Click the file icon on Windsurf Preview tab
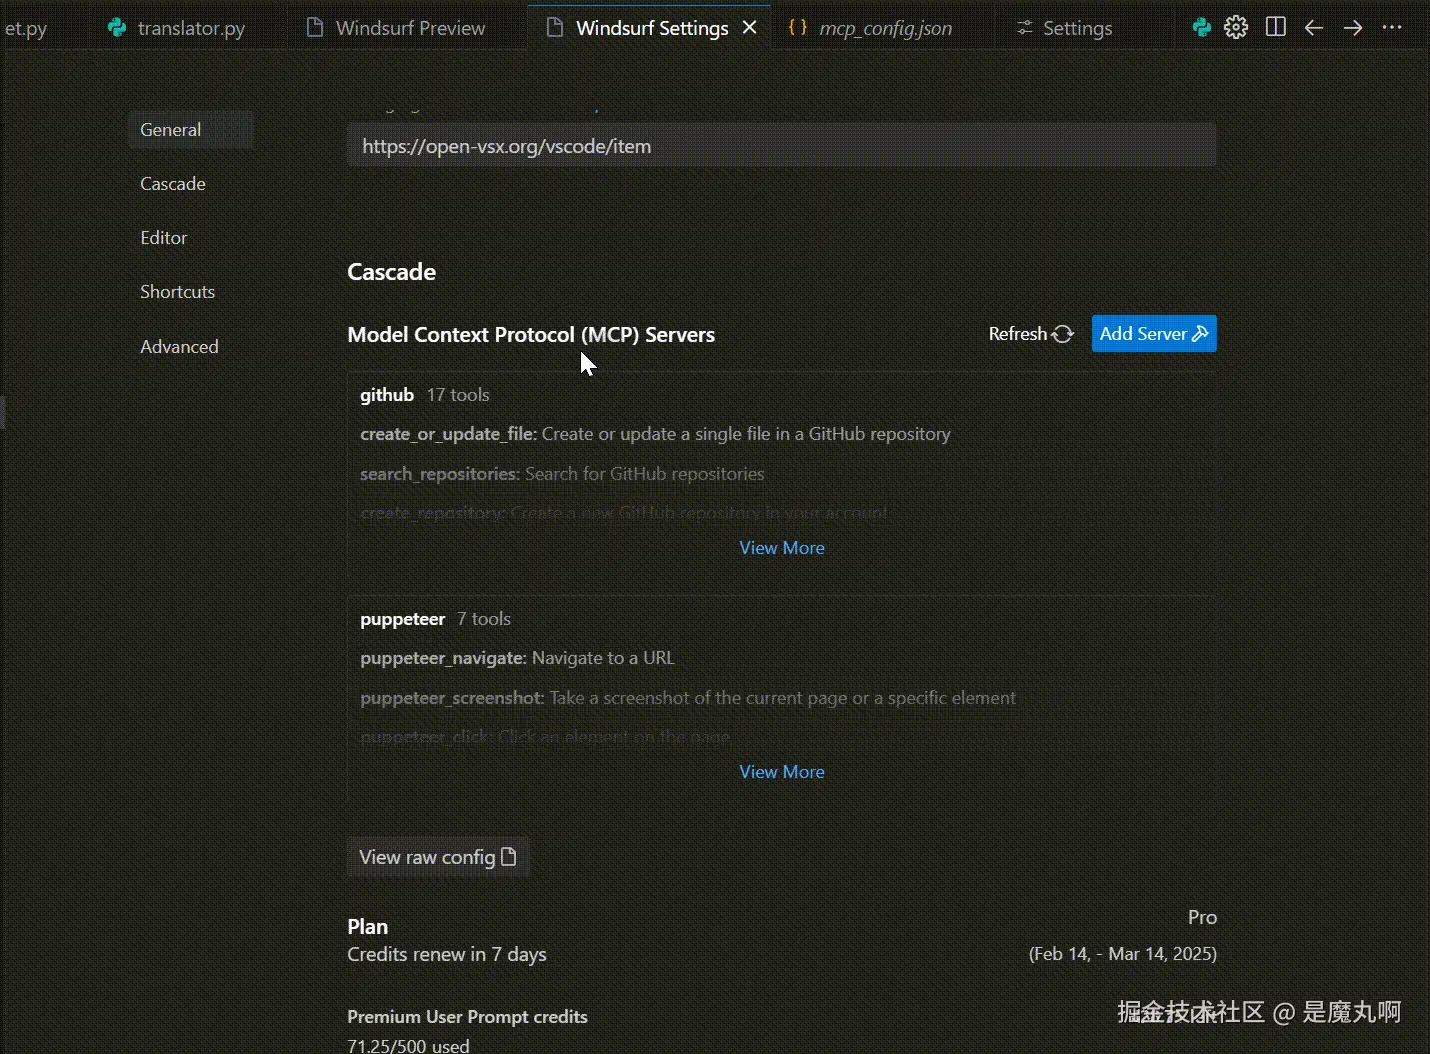This screenshot has width=1430, height=1054. tap(314, 28)
